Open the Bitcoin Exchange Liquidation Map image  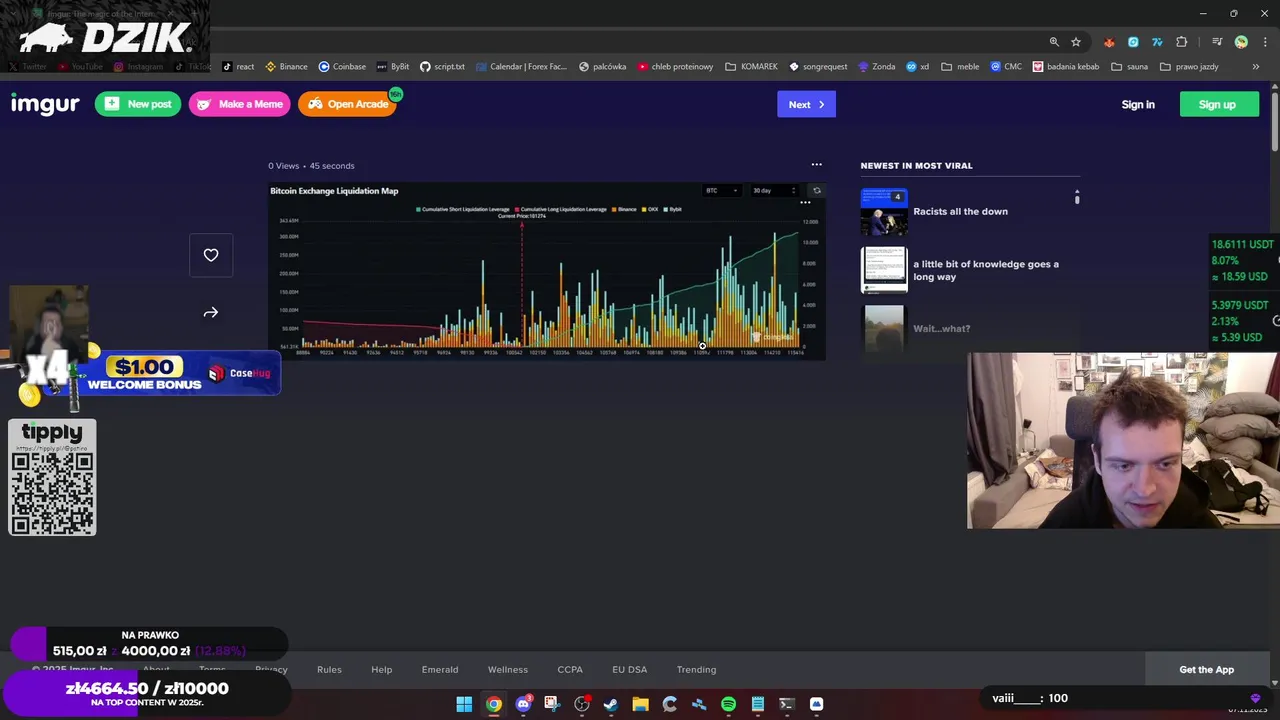coord(547,271)
